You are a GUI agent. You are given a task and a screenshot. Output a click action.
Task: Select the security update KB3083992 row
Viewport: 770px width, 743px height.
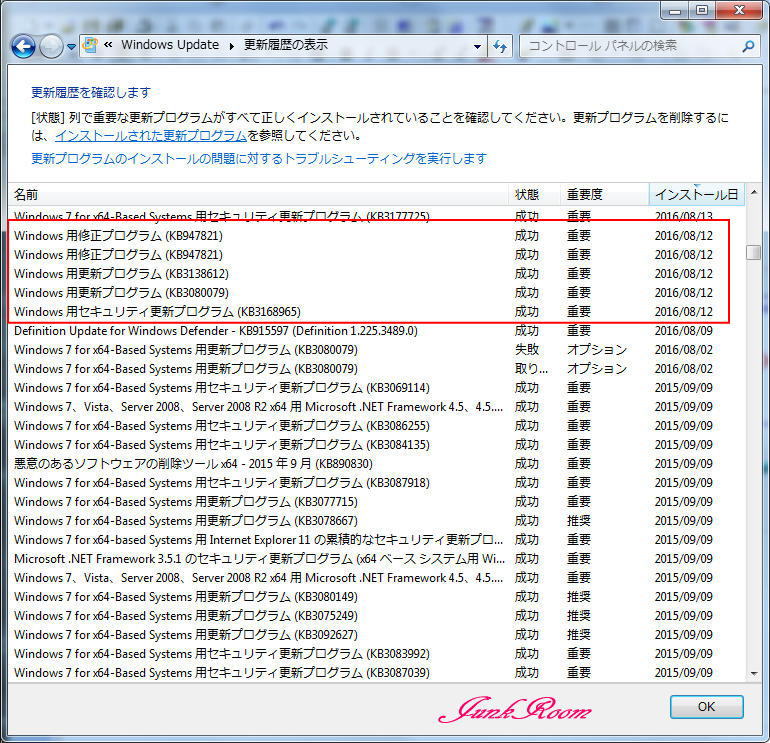(376, 654)
